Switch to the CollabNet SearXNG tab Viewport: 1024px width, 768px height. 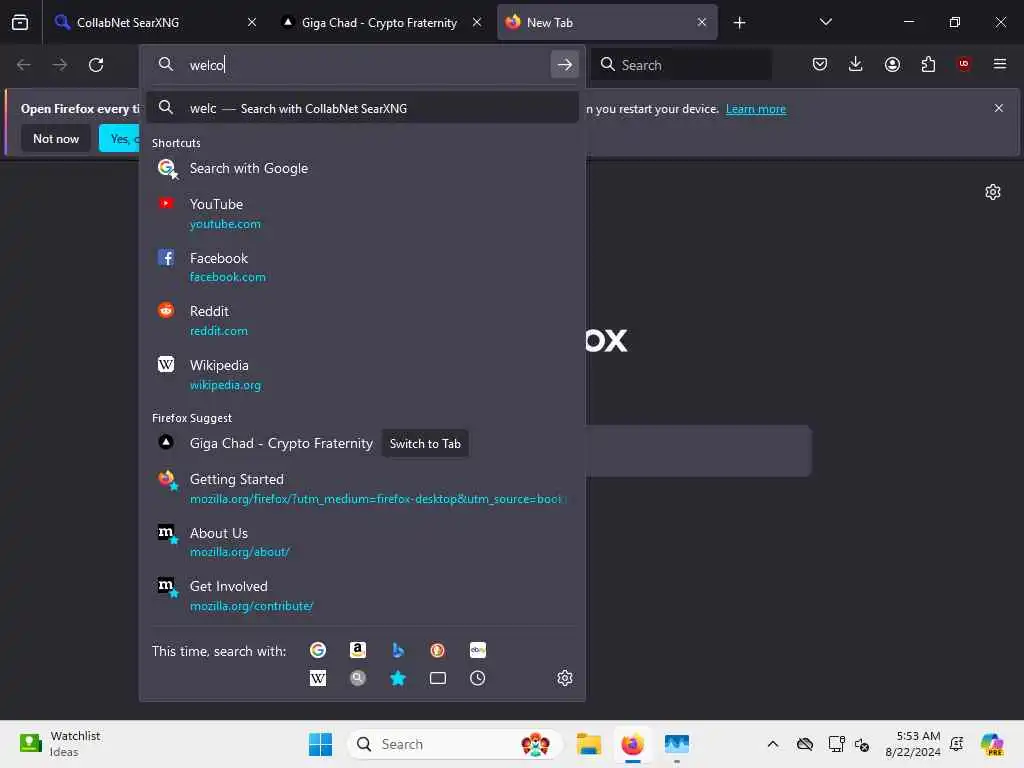(x=155, y=22)
